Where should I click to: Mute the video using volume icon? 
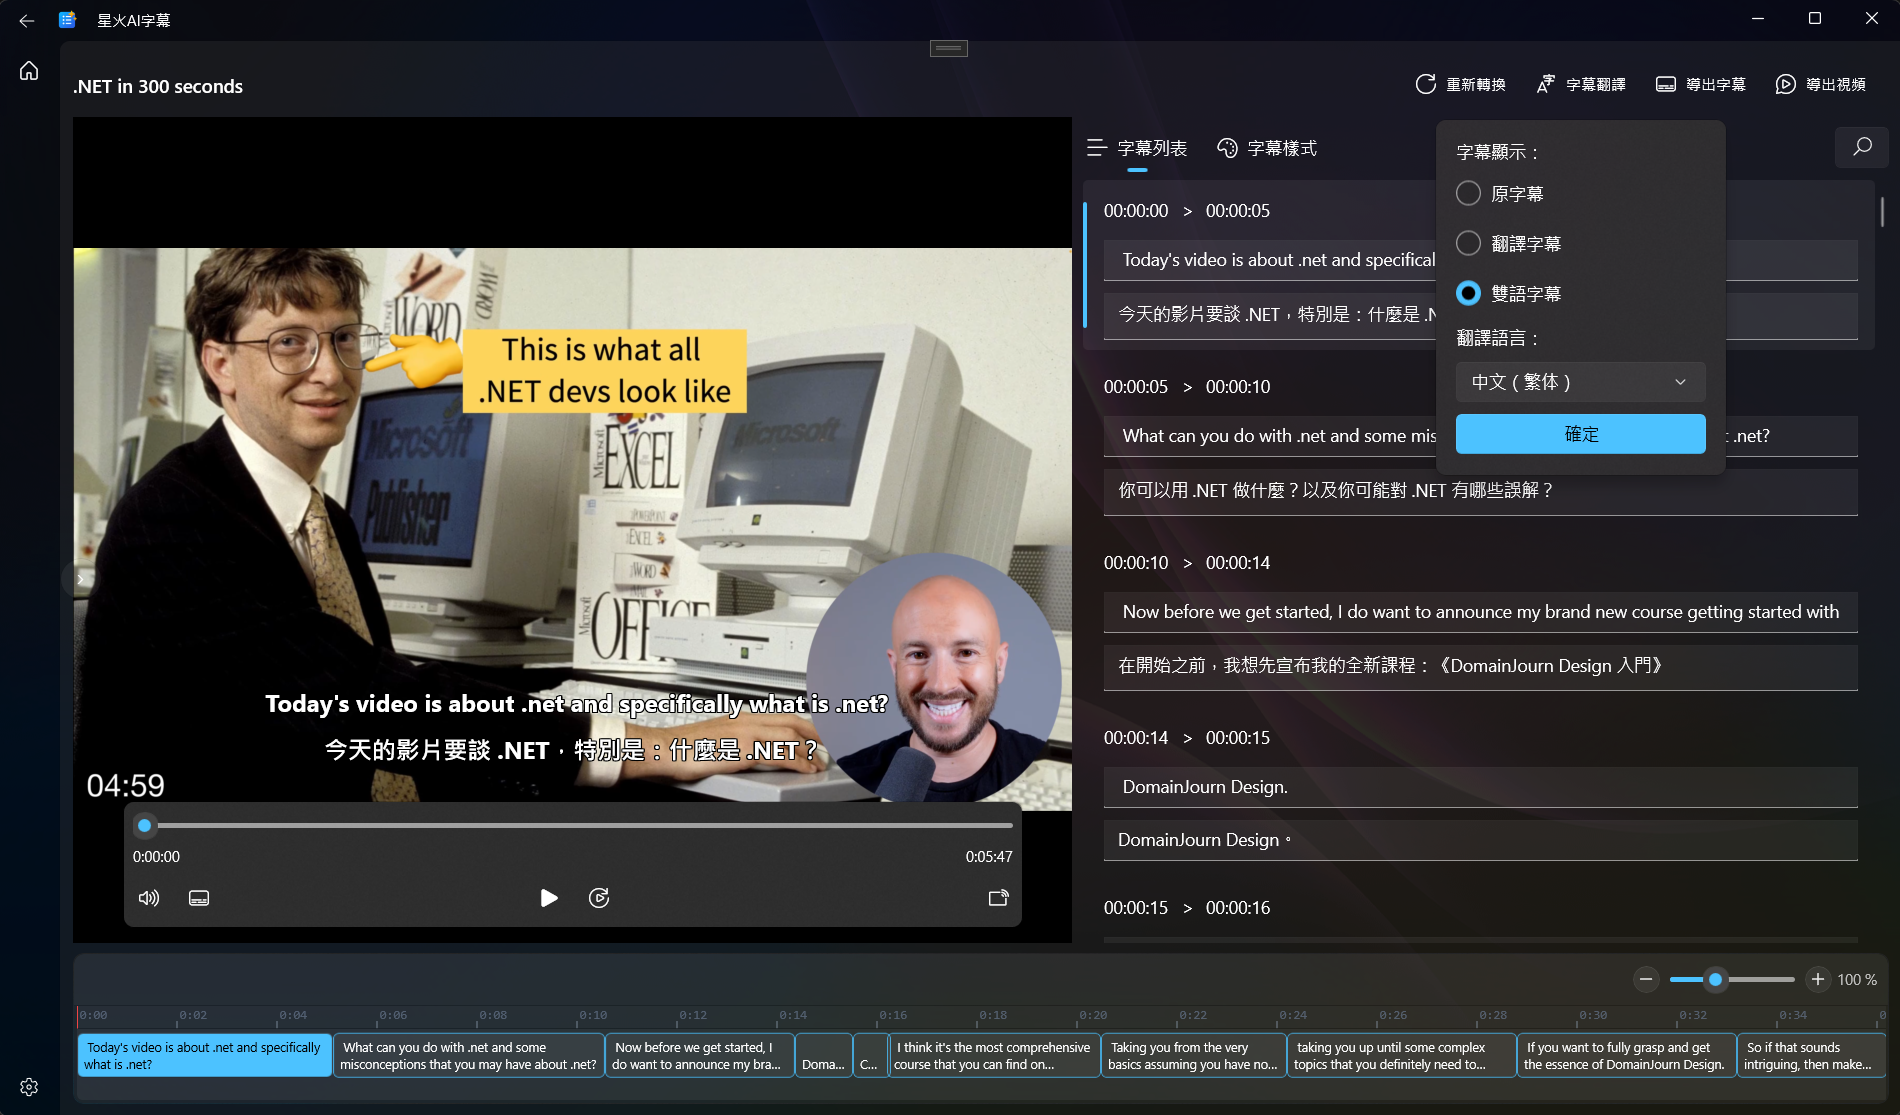(149, 898)
